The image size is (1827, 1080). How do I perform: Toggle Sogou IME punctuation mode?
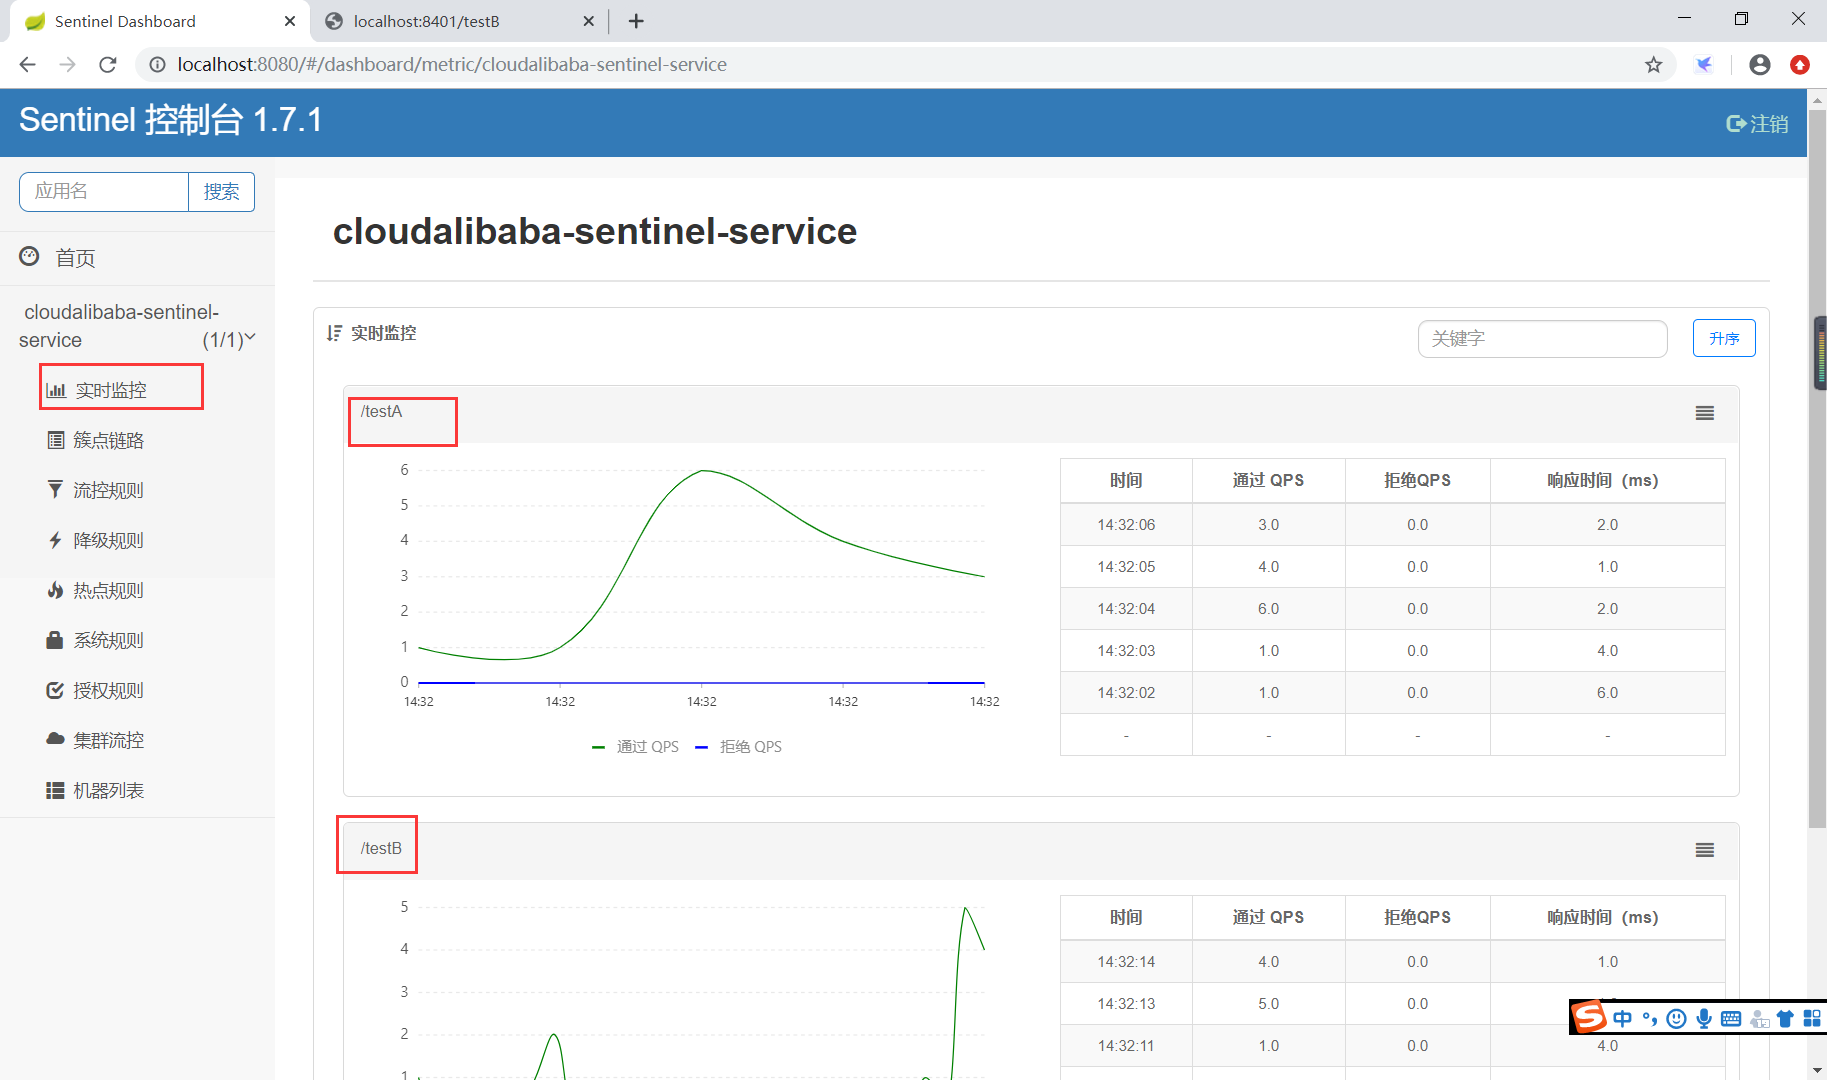pos(1650,1018)
